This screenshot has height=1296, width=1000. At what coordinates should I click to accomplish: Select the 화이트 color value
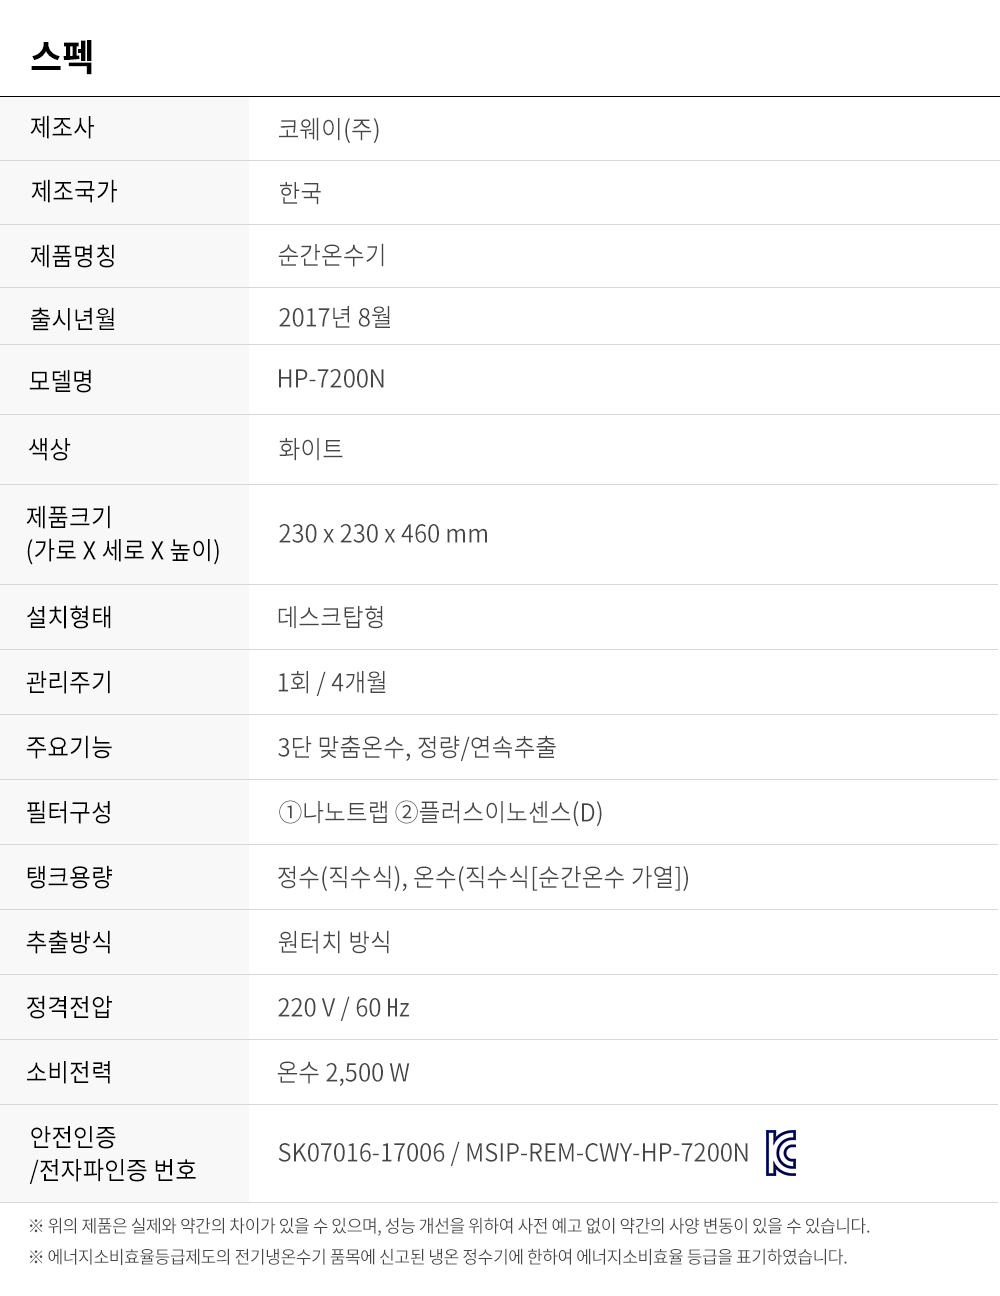pyautogui.click(x=310, y=448)
